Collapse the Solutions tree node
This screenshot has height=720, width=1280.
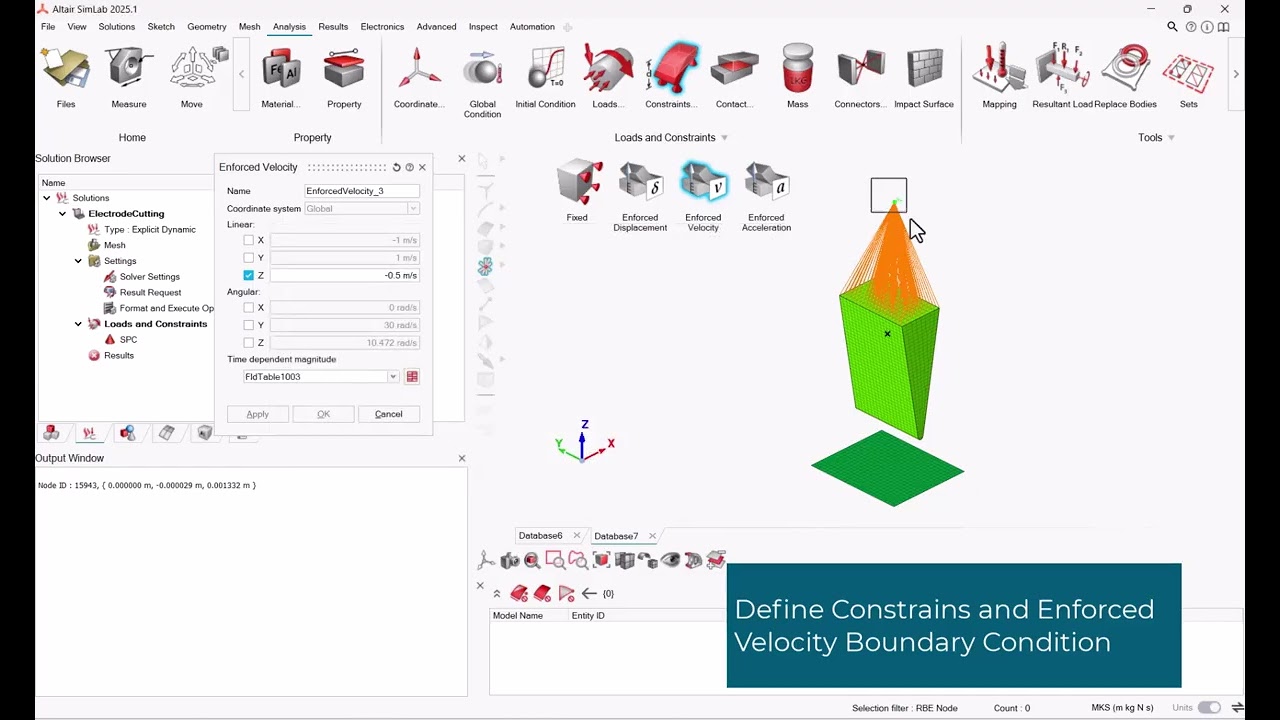point(46,198)
